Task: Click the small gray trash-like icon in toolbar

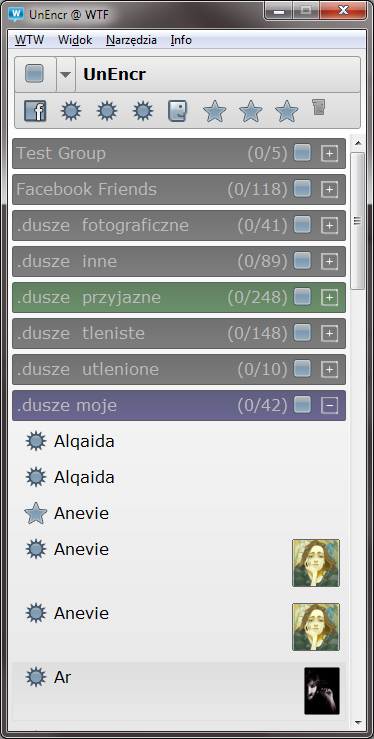Action: click(319, 107)
